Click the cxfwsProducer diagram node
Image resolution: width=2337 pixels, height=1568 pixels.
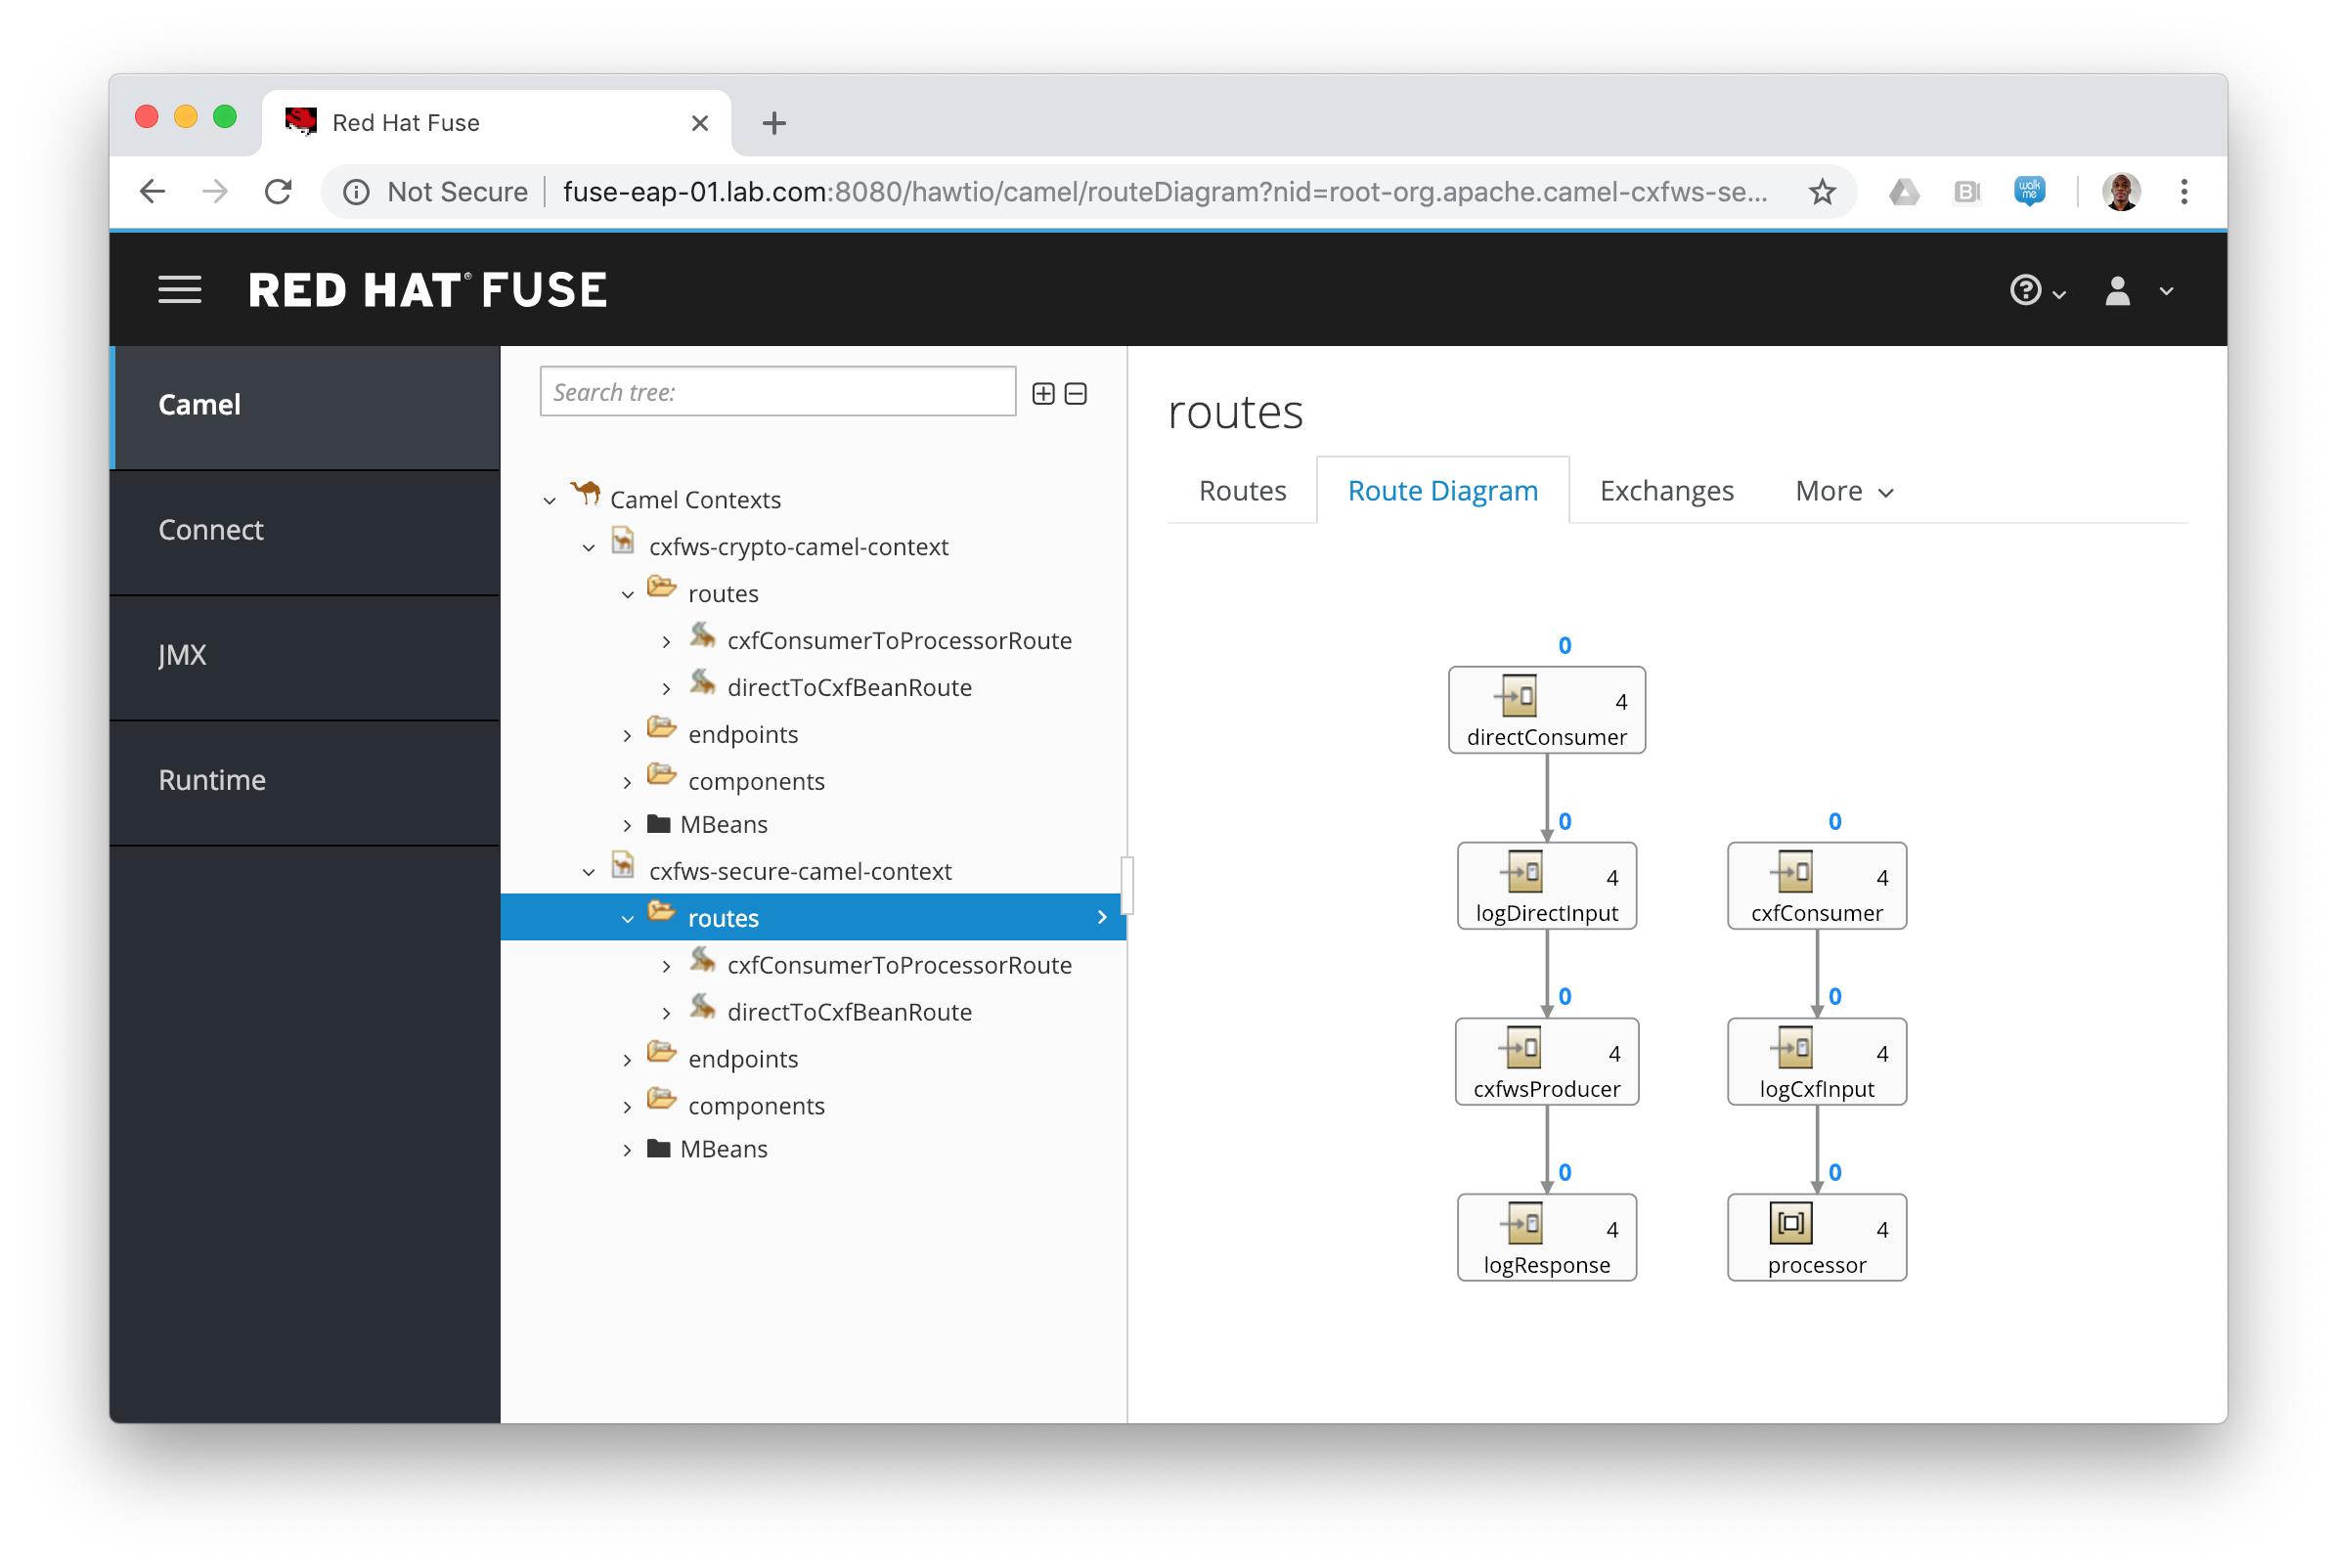click(x=1546, y=1062)
